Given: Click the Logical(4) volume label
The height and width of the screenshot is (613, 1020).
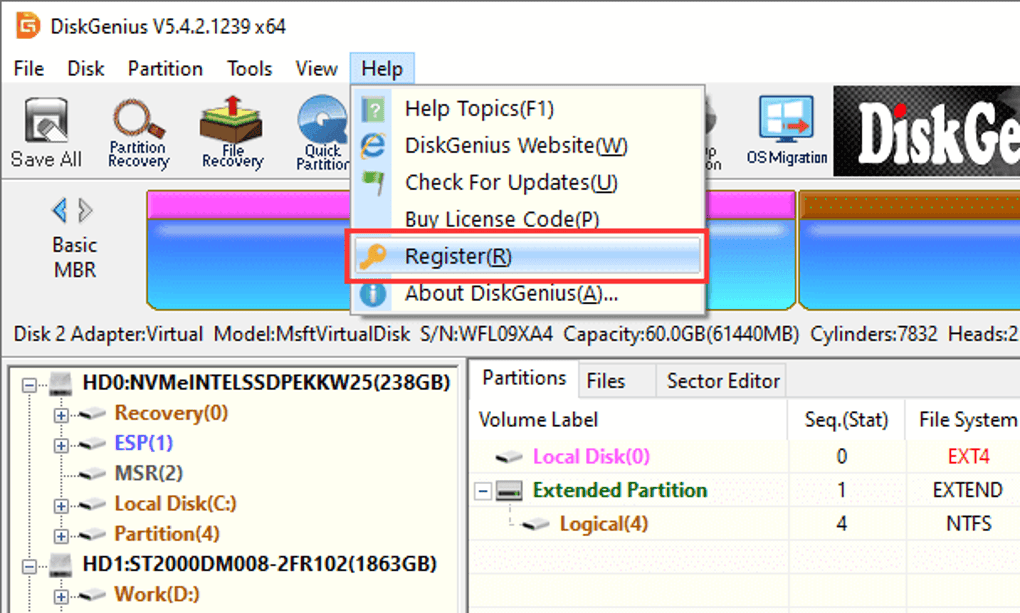Looking at the screenshot, I should [x=604, y=524].
